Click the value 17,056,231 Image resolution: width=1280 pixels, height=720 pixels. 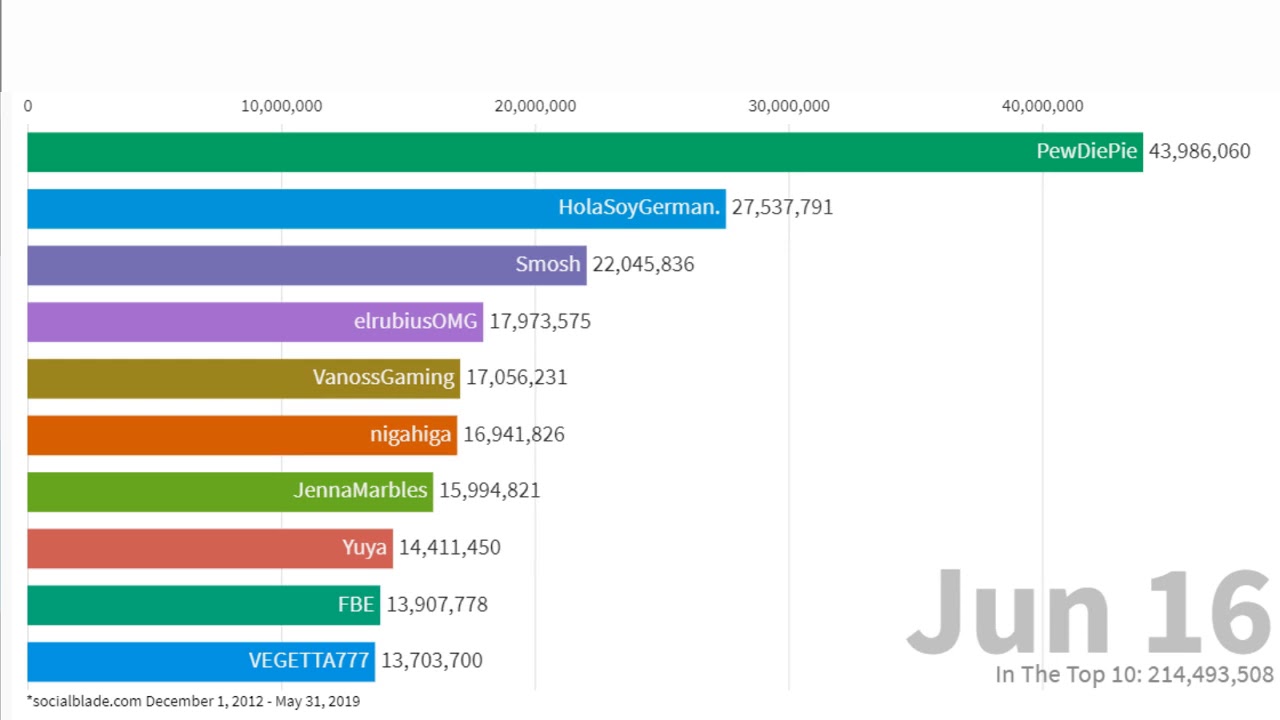516,378
